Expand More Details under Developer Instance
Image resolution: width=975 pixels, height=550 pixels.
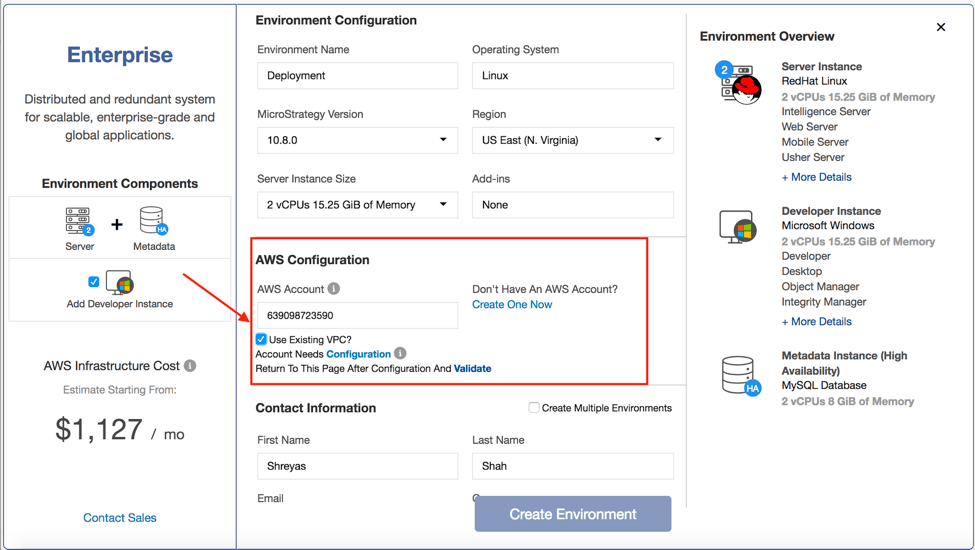pyautogui.click(x=816, y=322)
